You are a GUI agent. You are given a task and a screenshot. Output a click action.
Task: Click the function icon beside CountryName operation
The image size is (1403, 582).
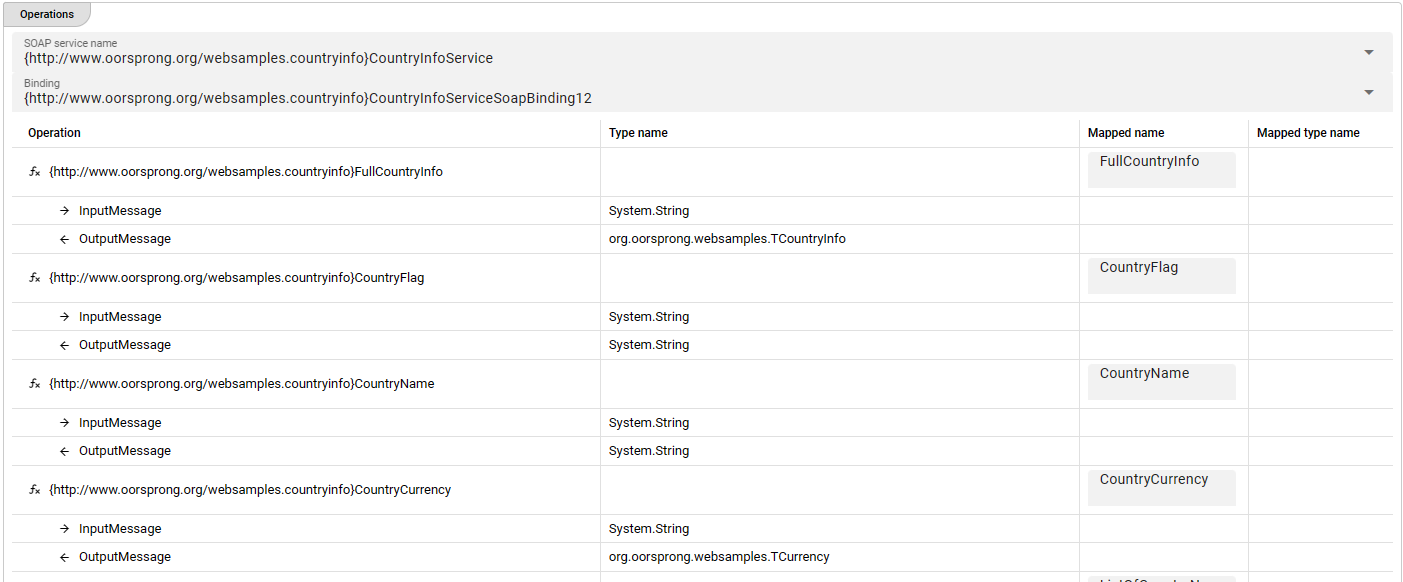[34, 384]
